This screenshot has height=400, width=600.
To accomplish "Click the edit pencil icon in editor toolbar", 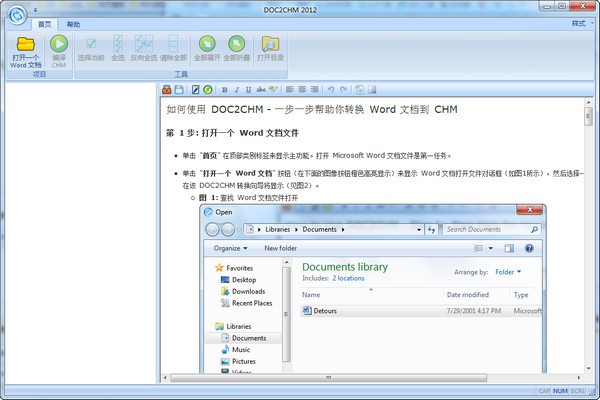I will coord(196,90).
